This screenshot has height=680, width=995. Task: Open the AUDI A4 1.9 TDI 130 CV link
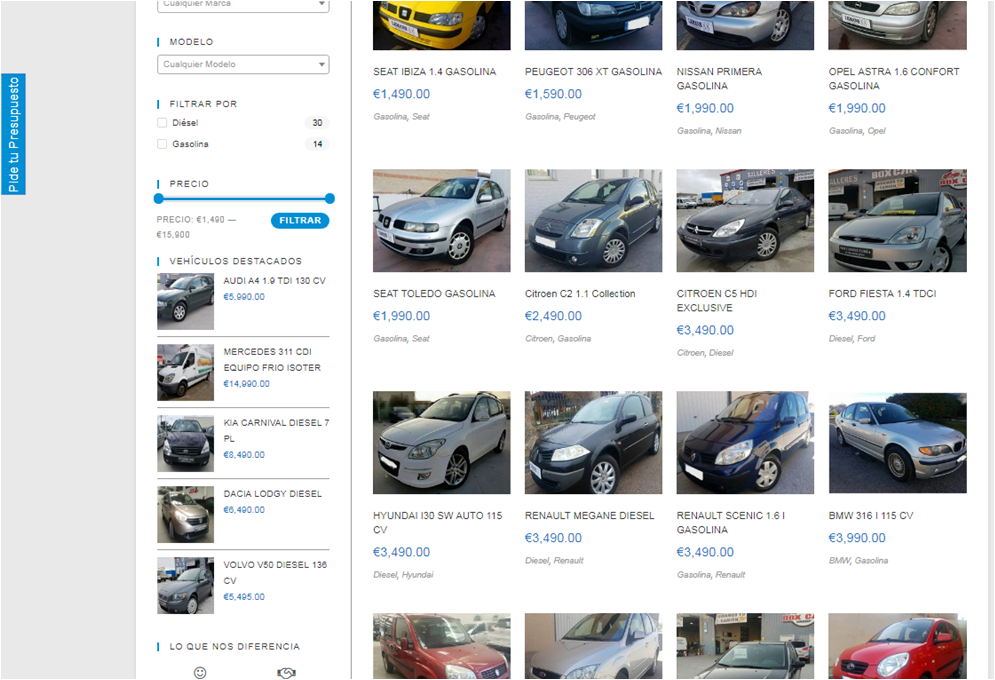pos(274,280)
